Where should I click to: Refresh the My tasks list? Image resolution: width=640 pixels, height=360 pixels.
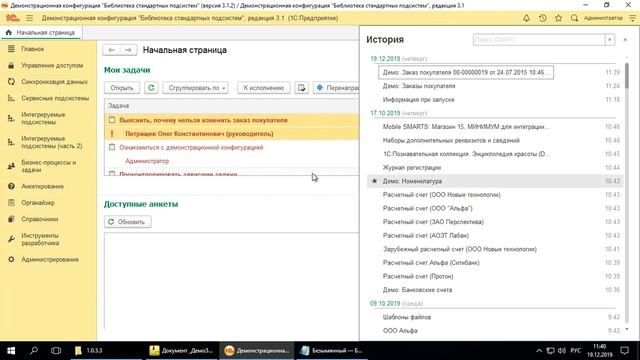coord(151,88)
